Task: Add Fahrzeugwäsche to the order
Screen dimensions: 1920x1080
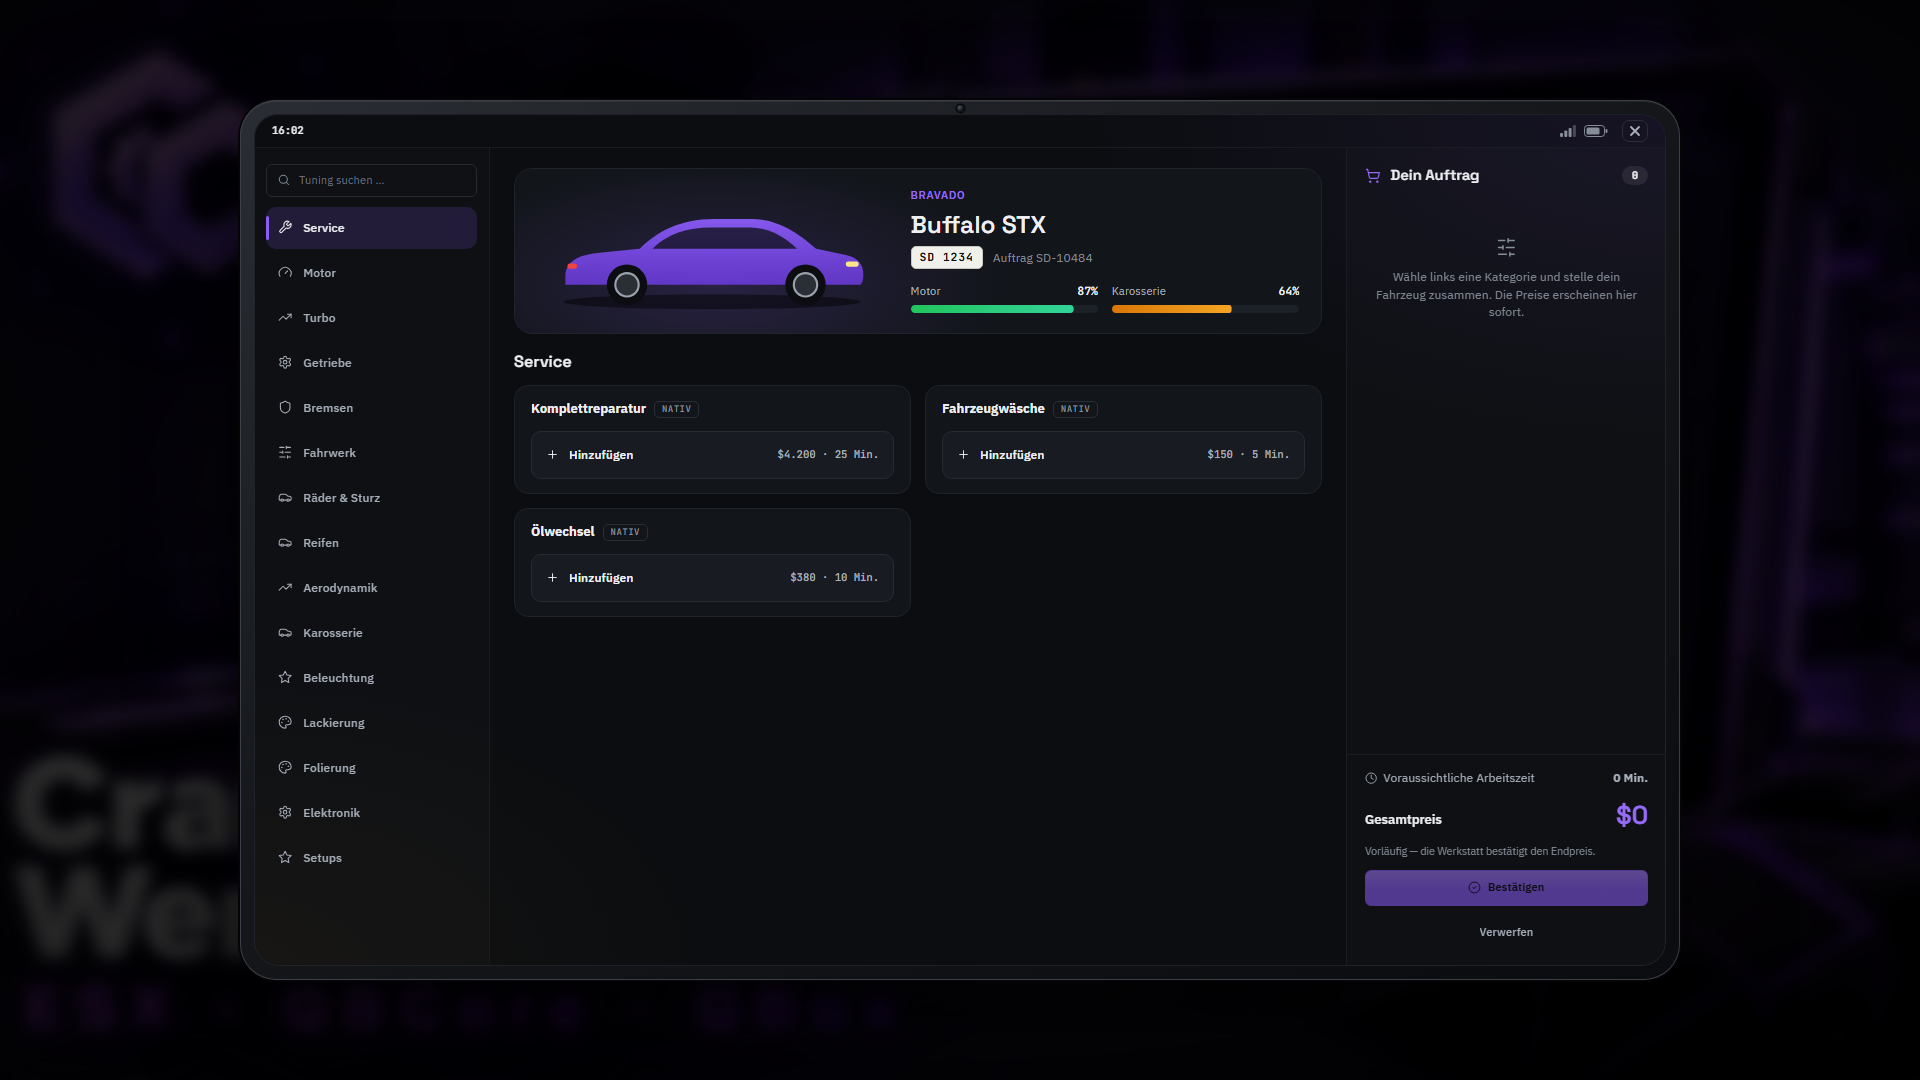Action: click(x=1123, y=455)
